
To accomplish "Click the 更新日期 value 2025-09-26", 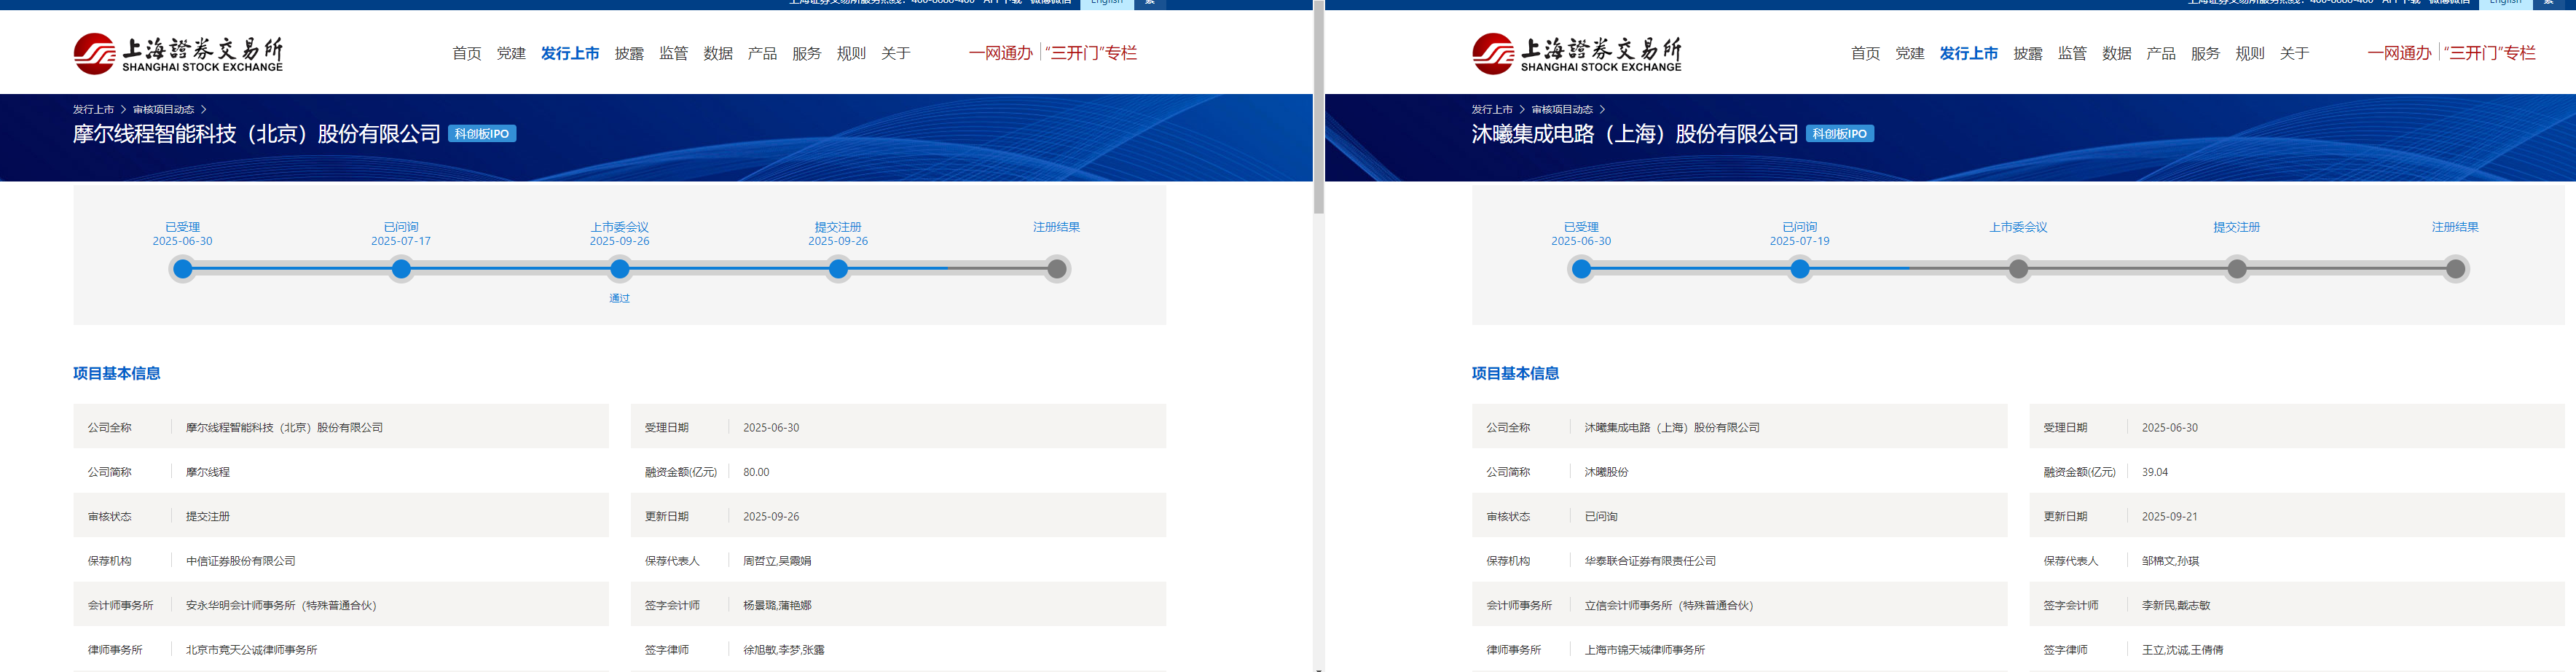I will click(x=771, y=517).
